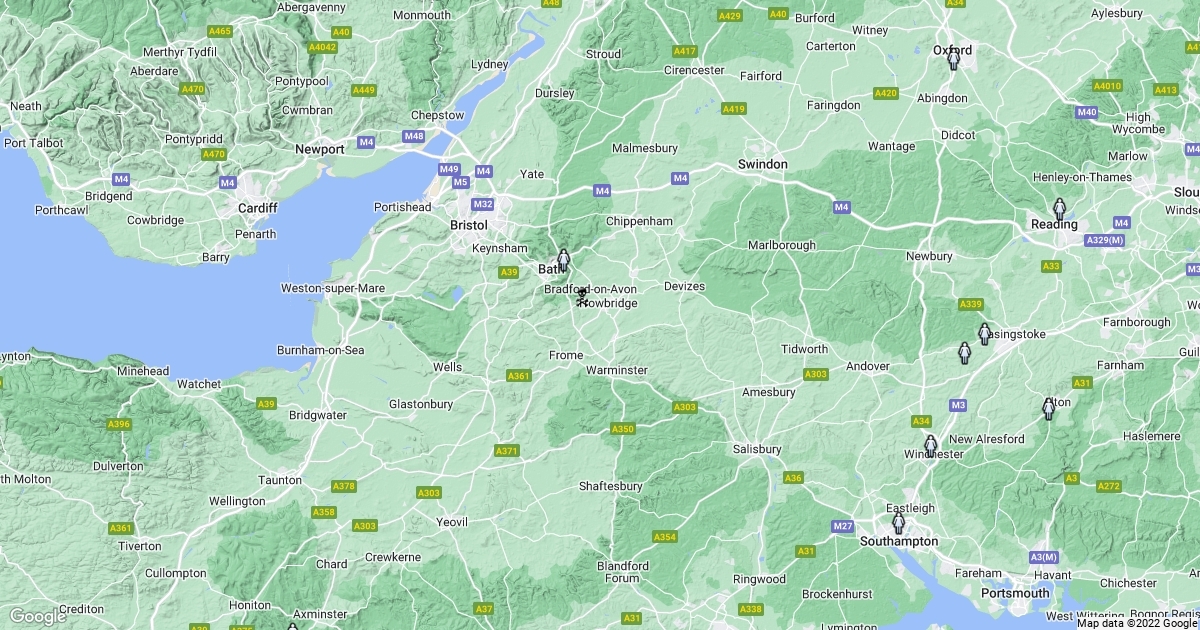Click the Salisbury town label
Screen dimensions: 1200x630
click(x=757, y=449)
